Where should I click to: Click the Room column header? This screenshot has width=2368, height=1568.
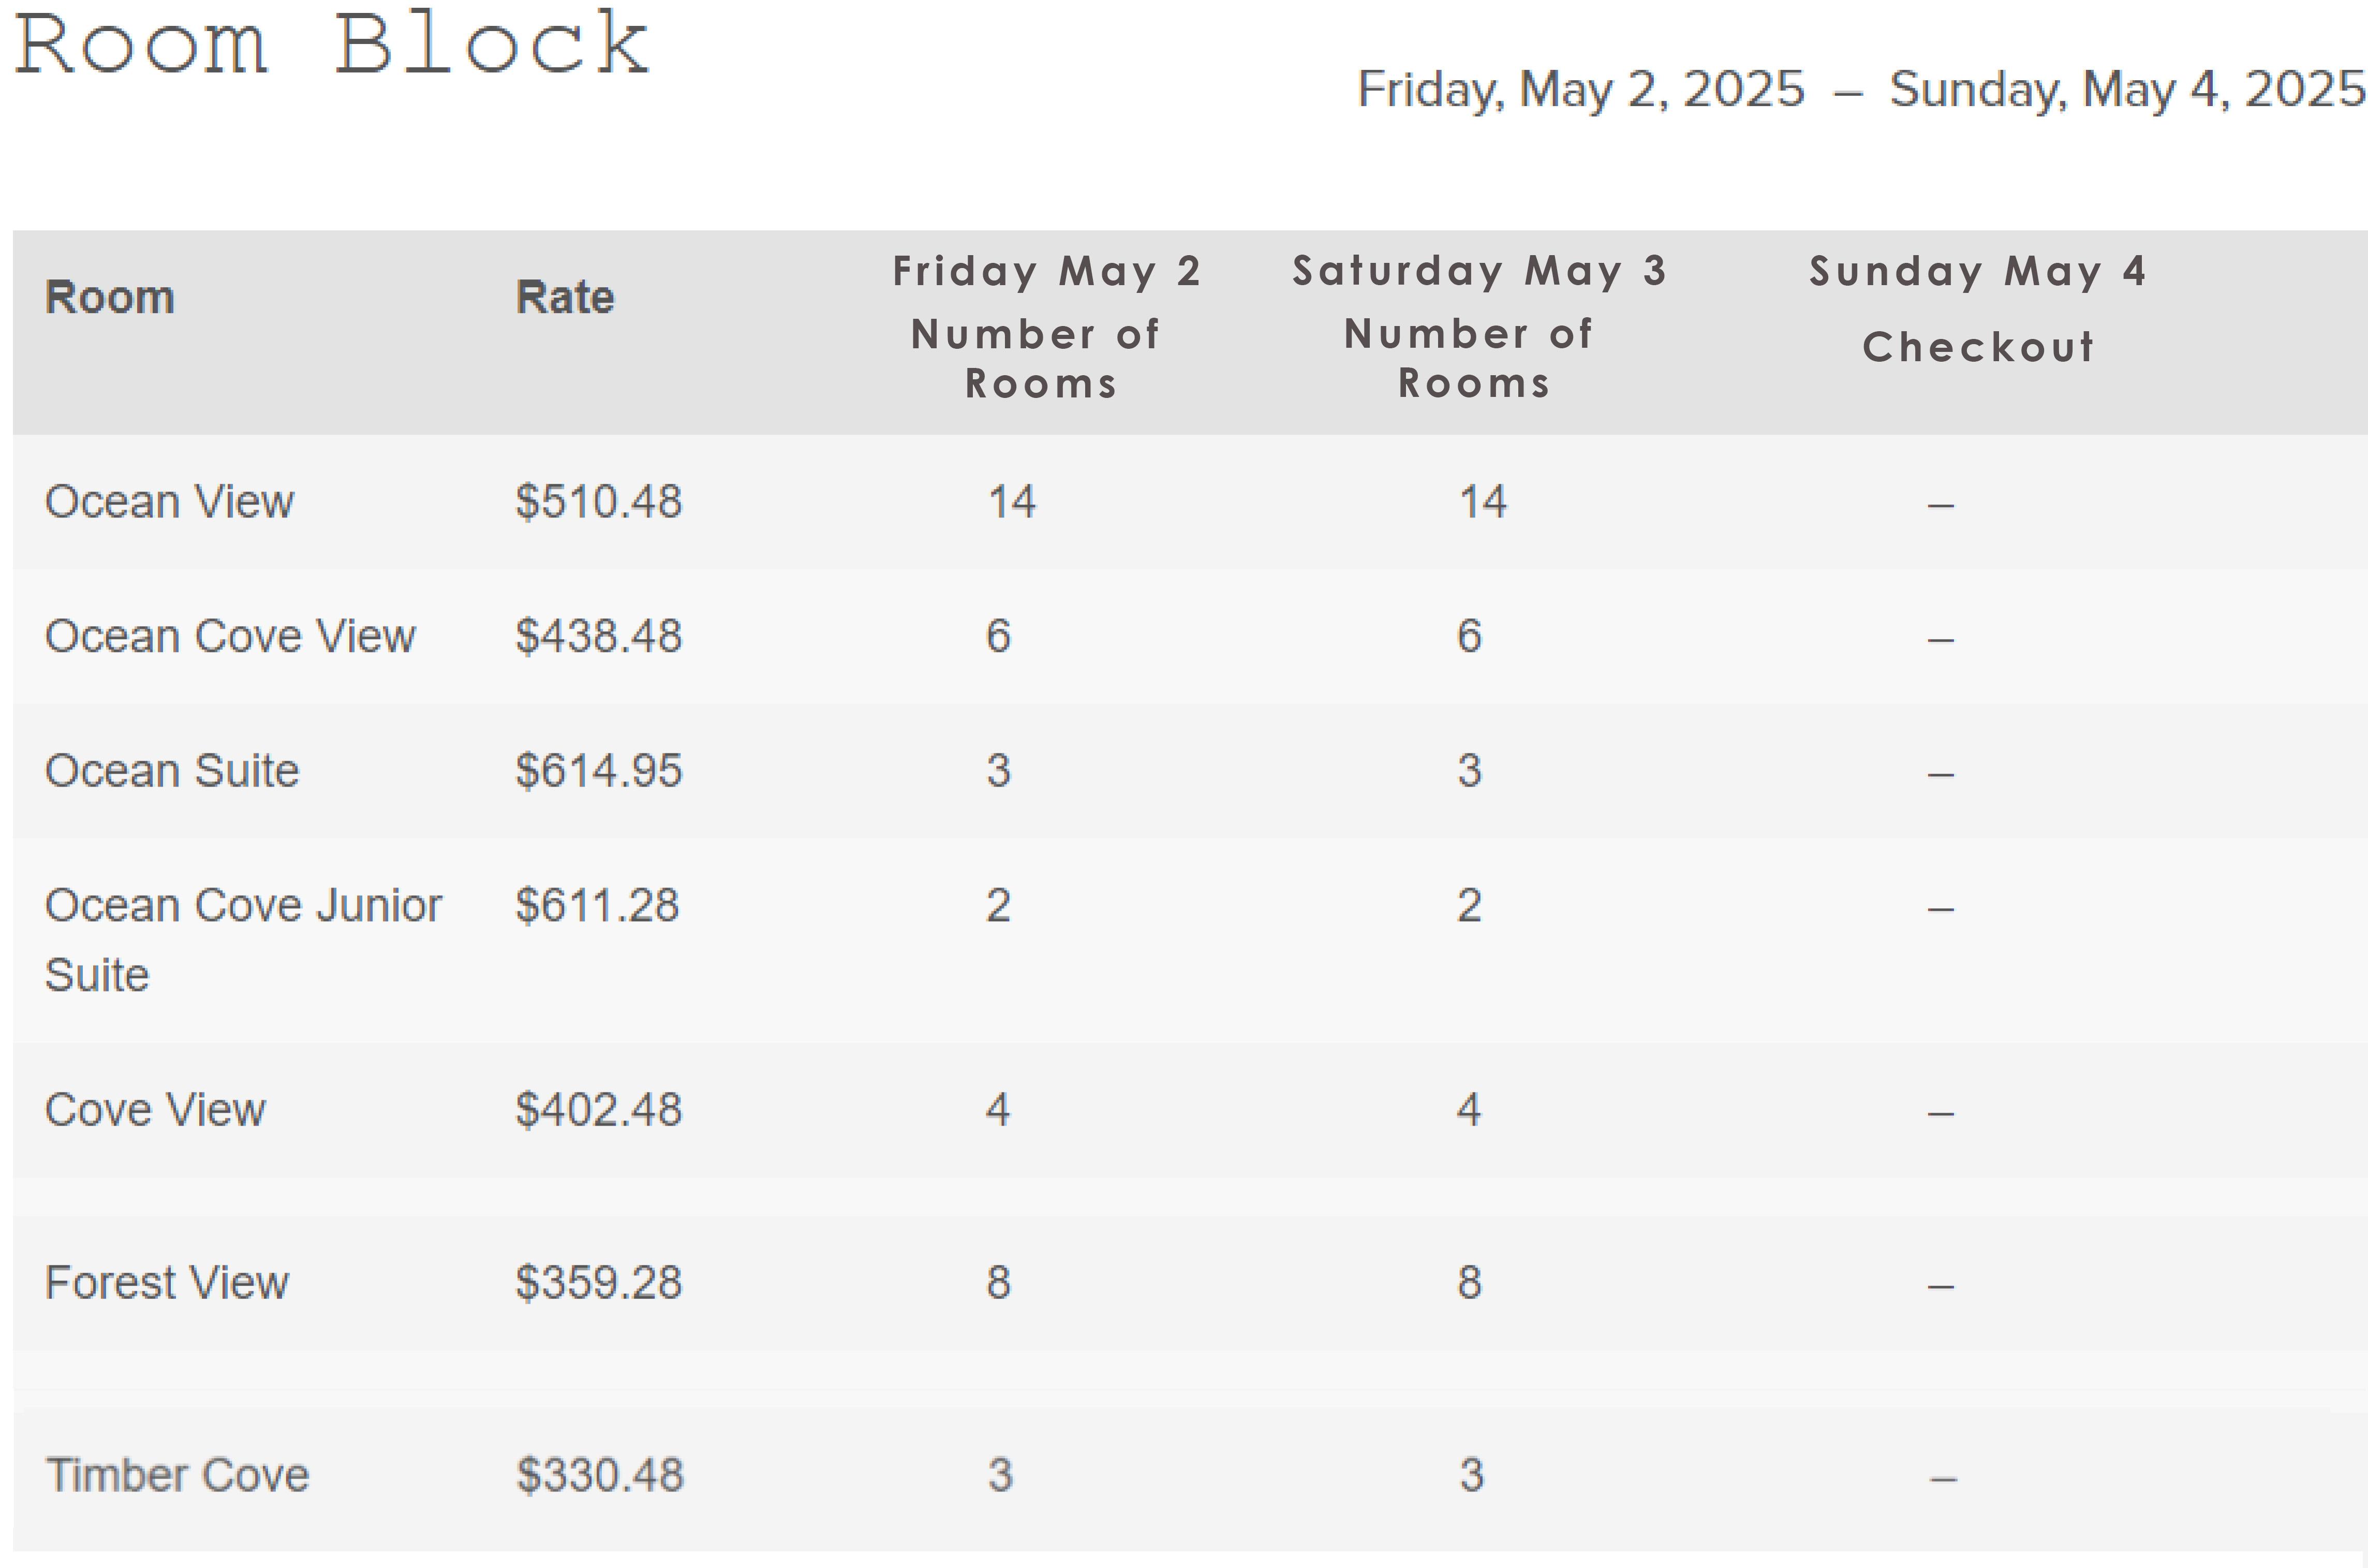[110, 298]
